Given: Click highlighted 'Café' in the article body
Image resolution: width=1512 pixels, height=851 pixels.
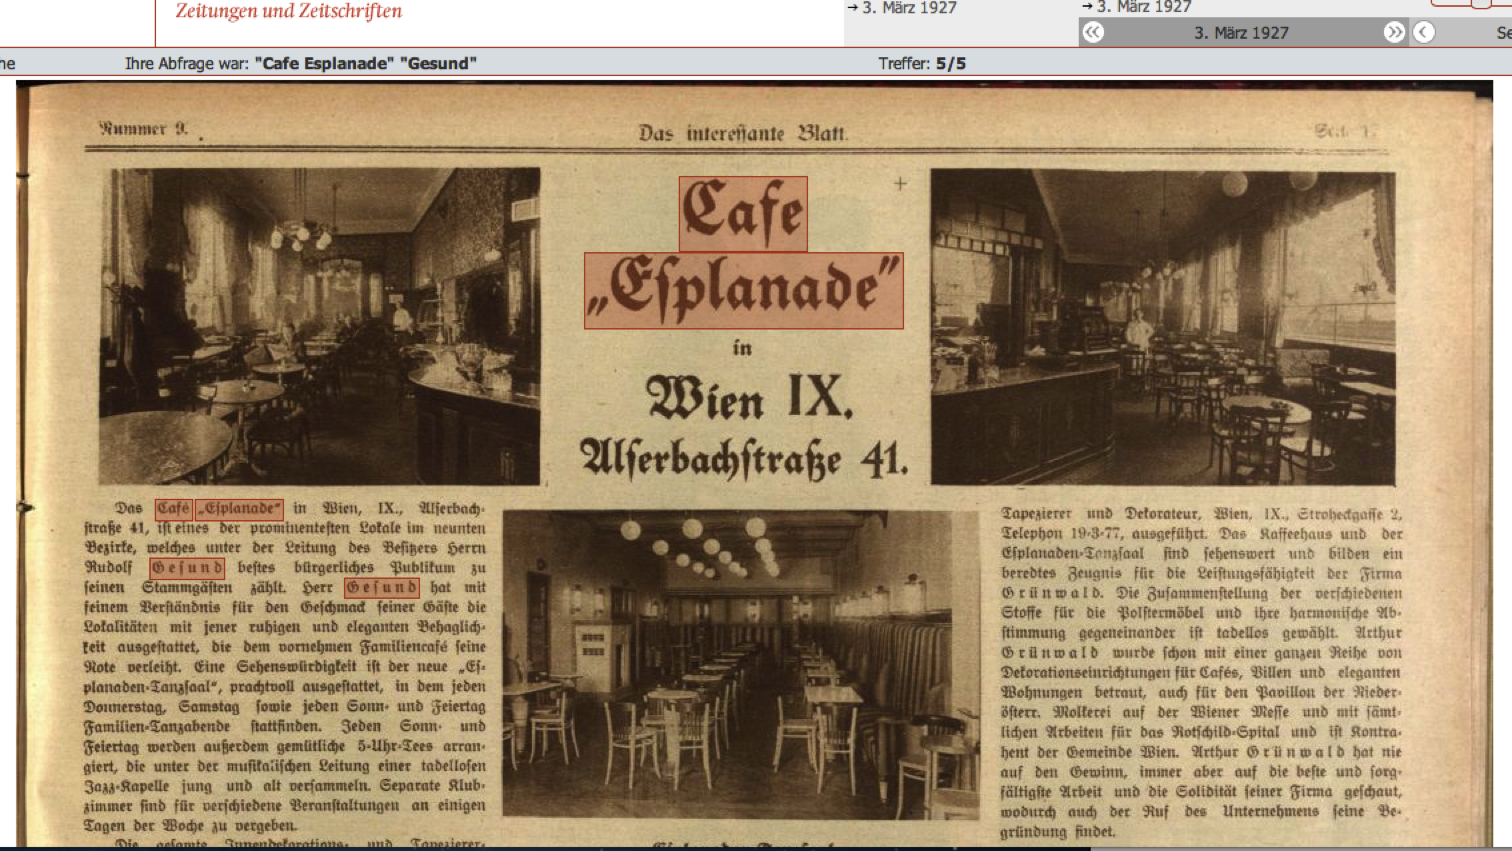Looking at the screenshot, I should [174, 508].
